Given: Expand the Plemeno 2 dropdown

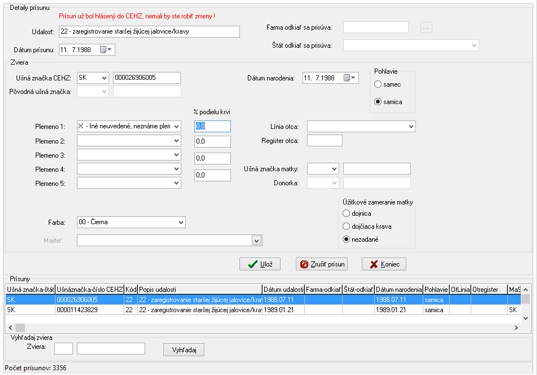Looking at the screenshot, I should (x=176, y=141).
